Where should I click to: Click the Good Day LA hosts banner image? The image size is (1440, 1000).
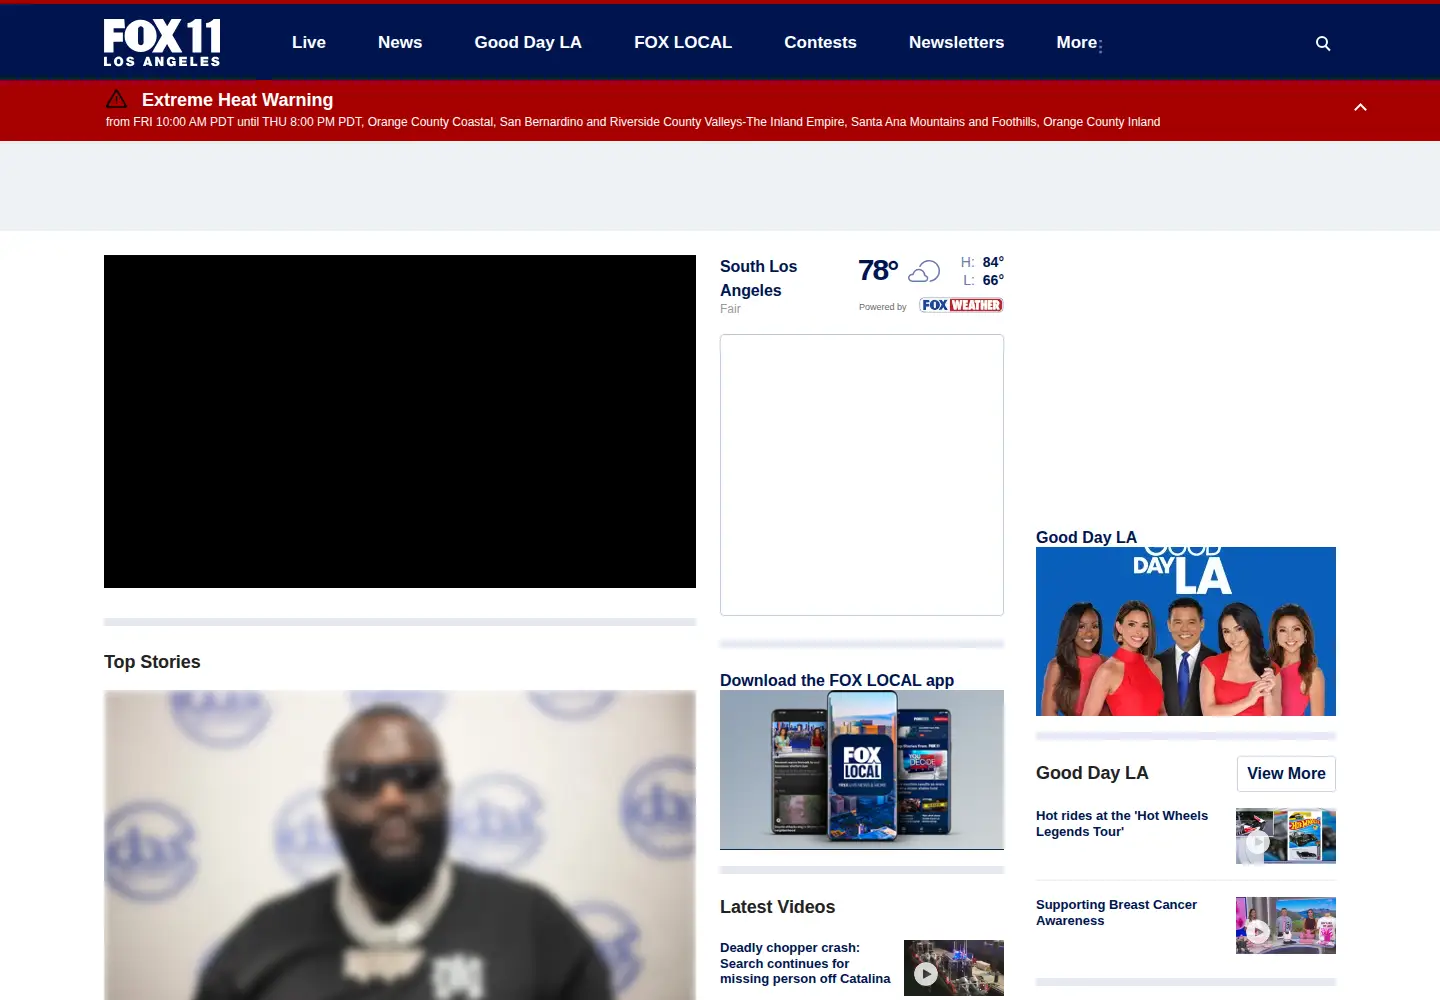pos(1186,631)
